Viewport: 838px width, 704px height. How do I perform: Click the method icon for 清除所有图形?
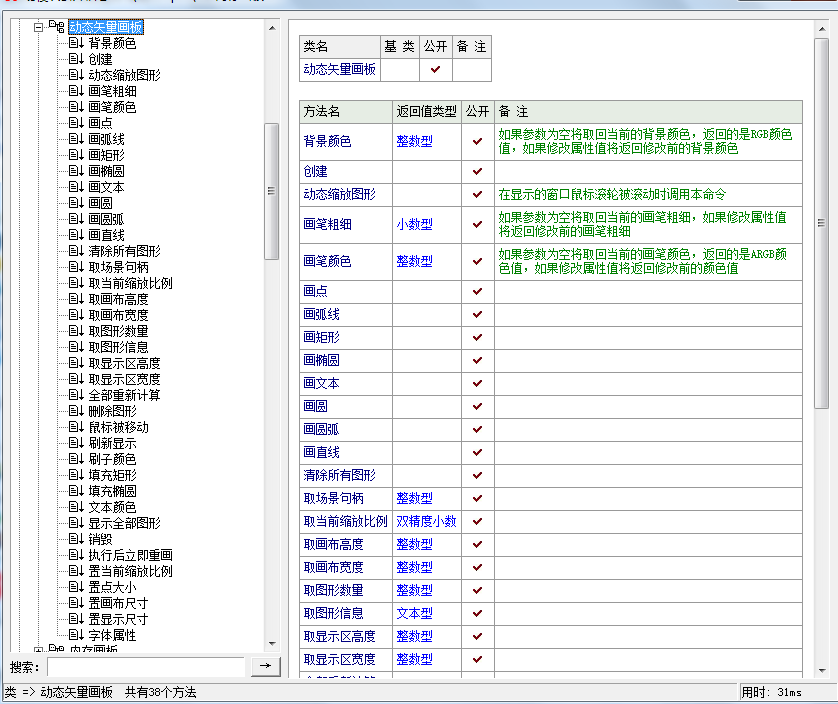[76, 251]
